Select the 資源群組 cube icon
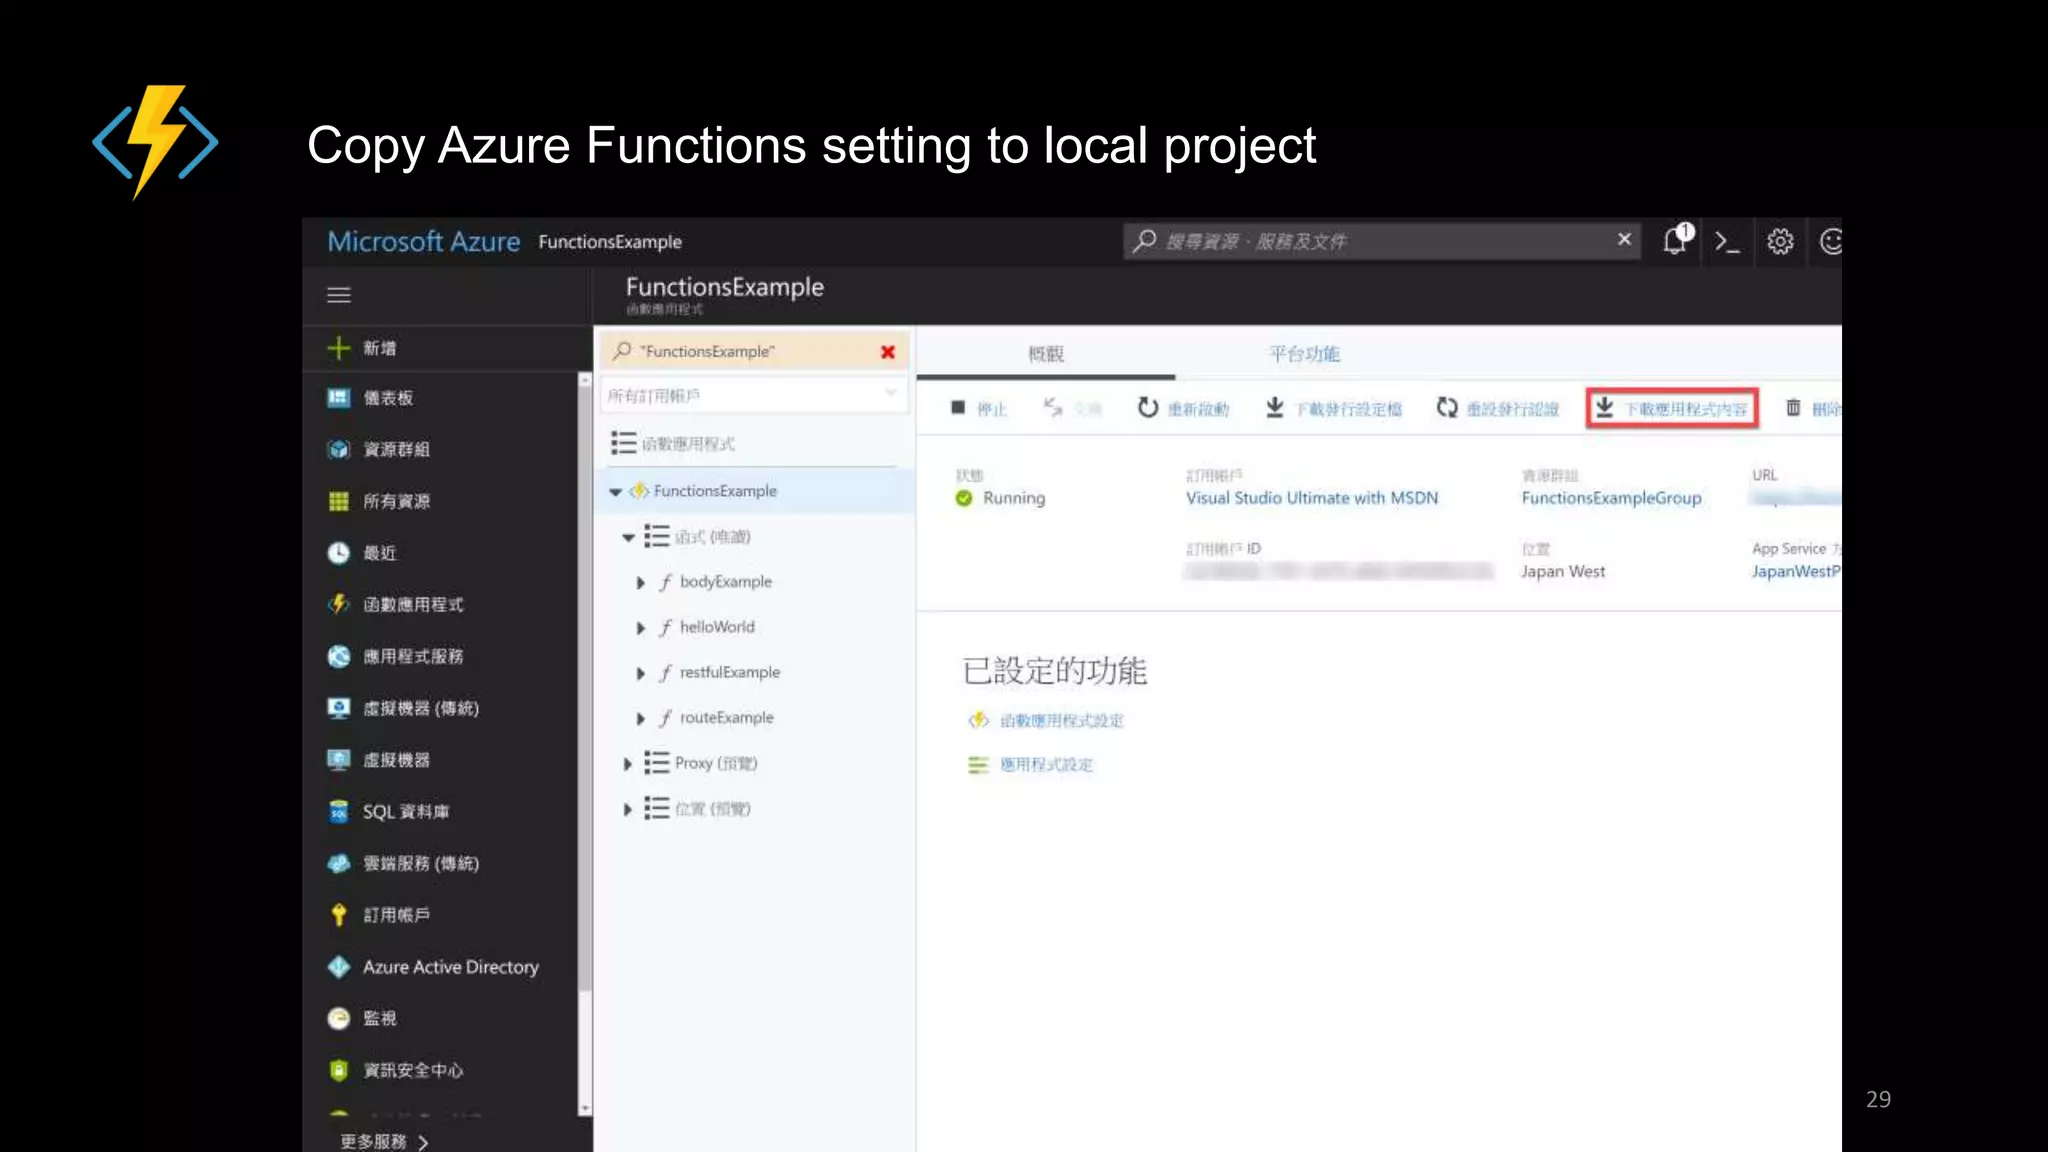The height and width of the screenshot is (1152, 2048). [339, 449]
